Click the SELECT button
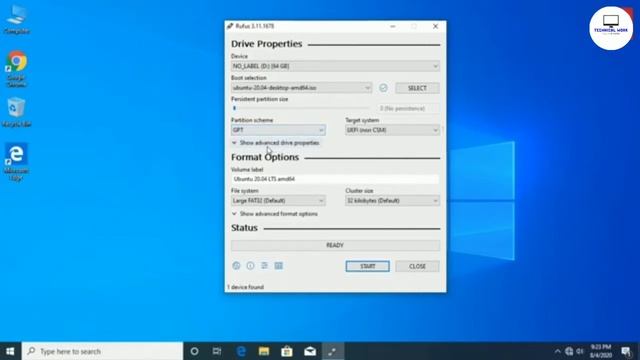 pyautogui.click(x=417, y=88)
